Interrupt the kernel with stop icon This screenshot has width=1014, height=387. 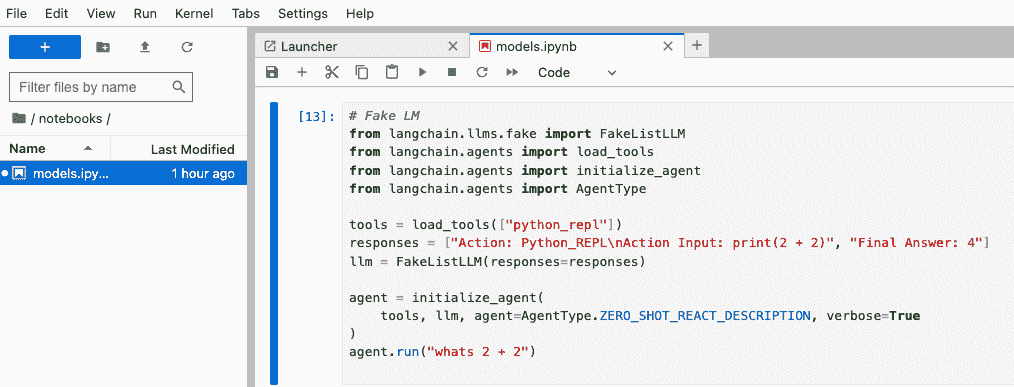click(x=452, y=72)
